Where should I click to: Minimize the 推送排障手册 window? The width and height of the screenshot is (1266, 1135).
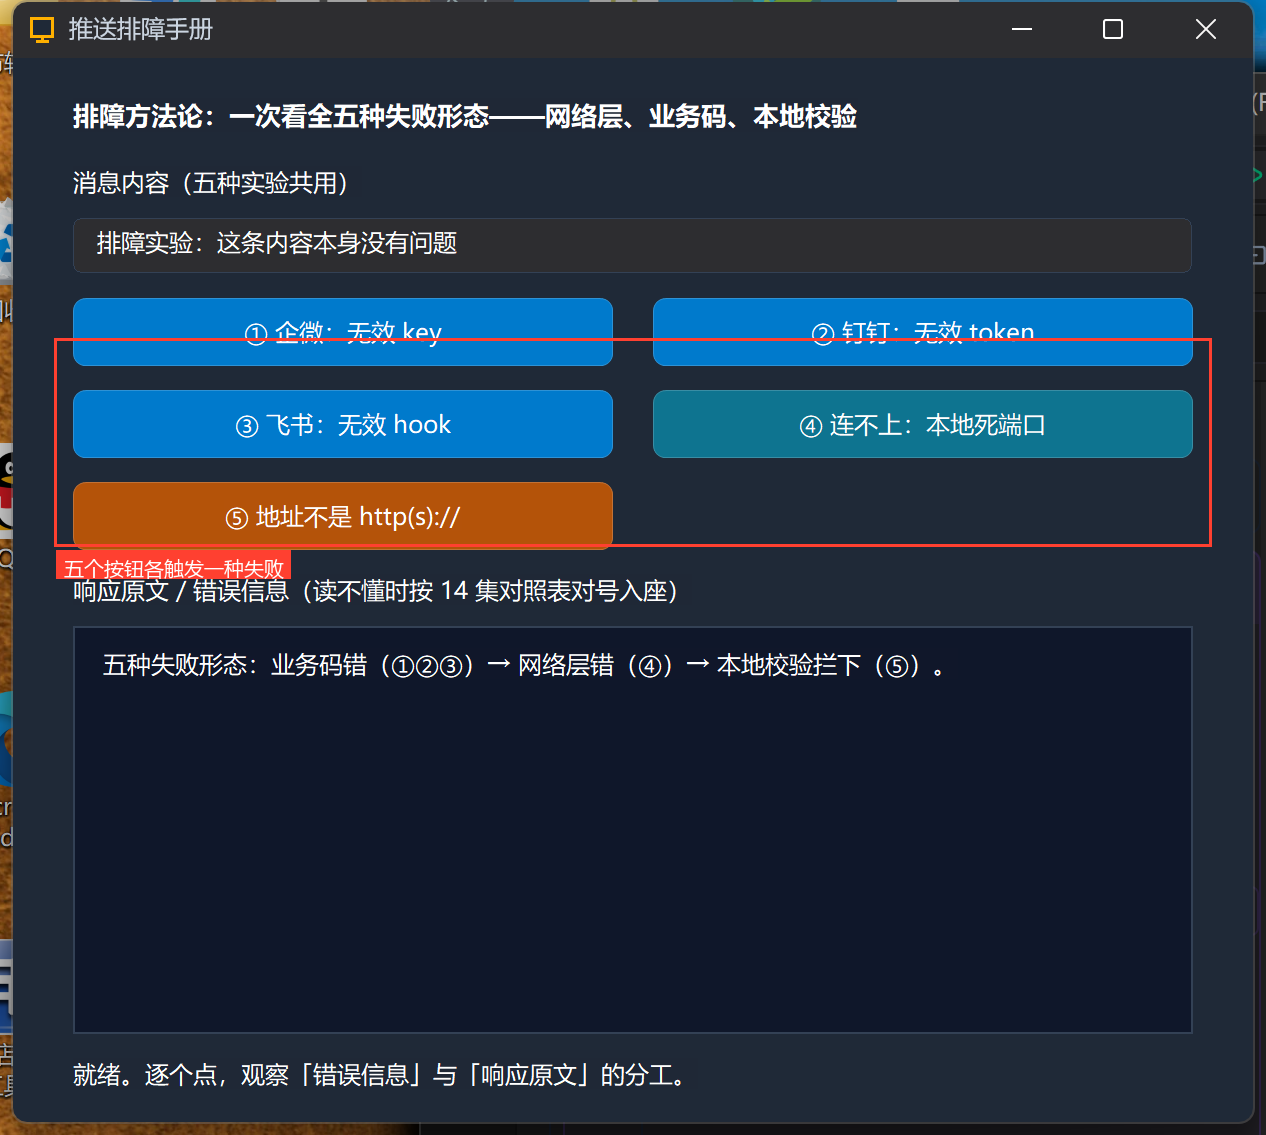(x=1021, y=29)
